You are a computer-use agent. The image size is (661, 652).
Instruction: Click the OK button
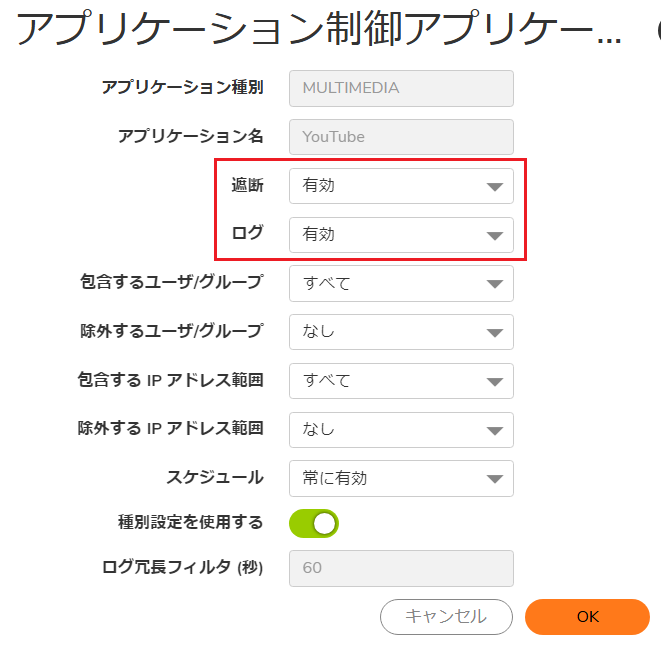pos(587,617)
